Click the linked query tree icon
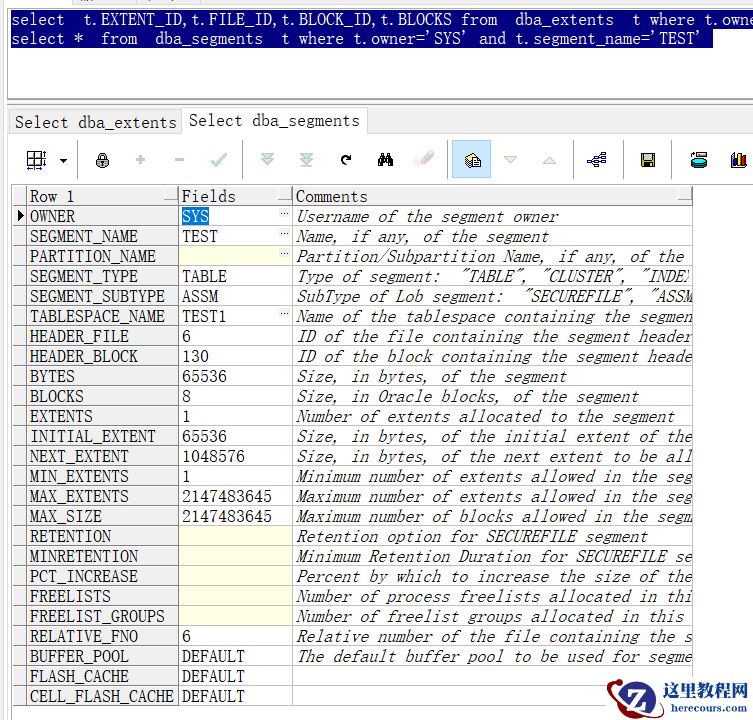Viewport: 753px width, 720px height. [597, 159]
